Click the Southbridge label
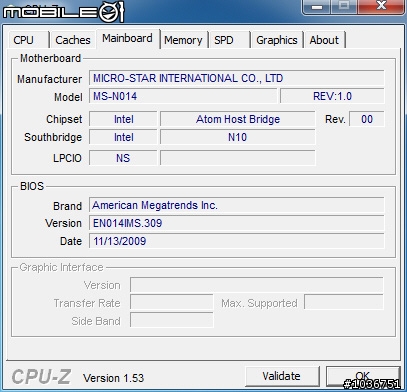This screenshot has width=407, height=392. (53, 137)
